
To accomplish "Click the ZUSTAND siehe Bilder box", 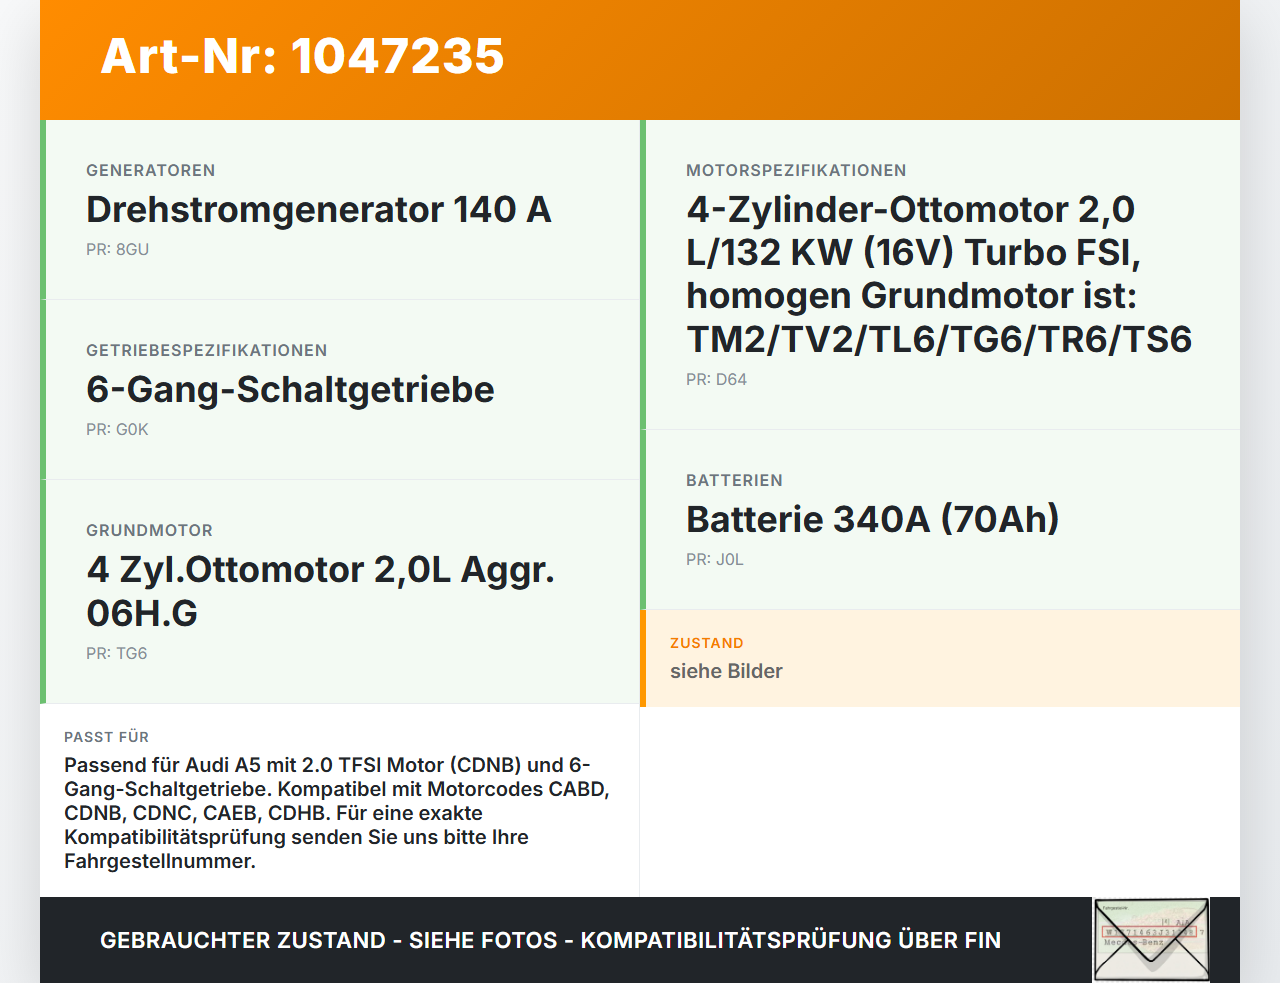I will tap(940, 658).
